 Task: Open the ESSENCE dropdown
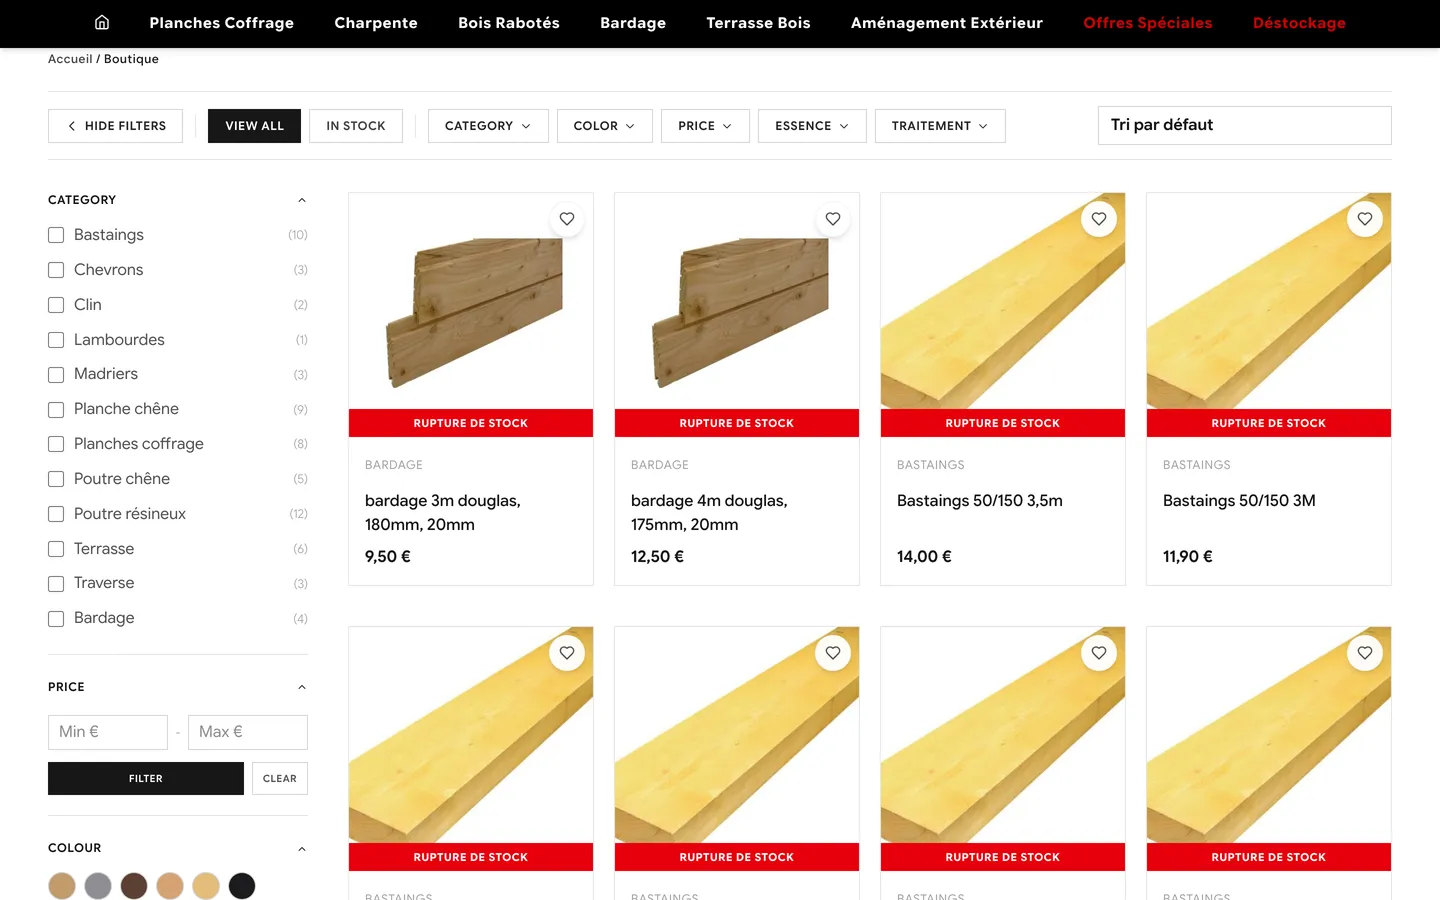pyautogui.click(x=812, y=126)
